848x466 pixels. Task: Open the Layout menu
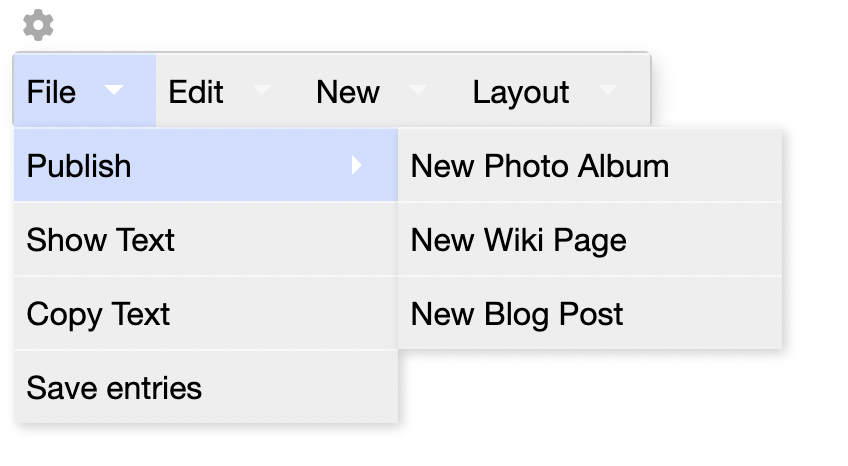point(521,92)
